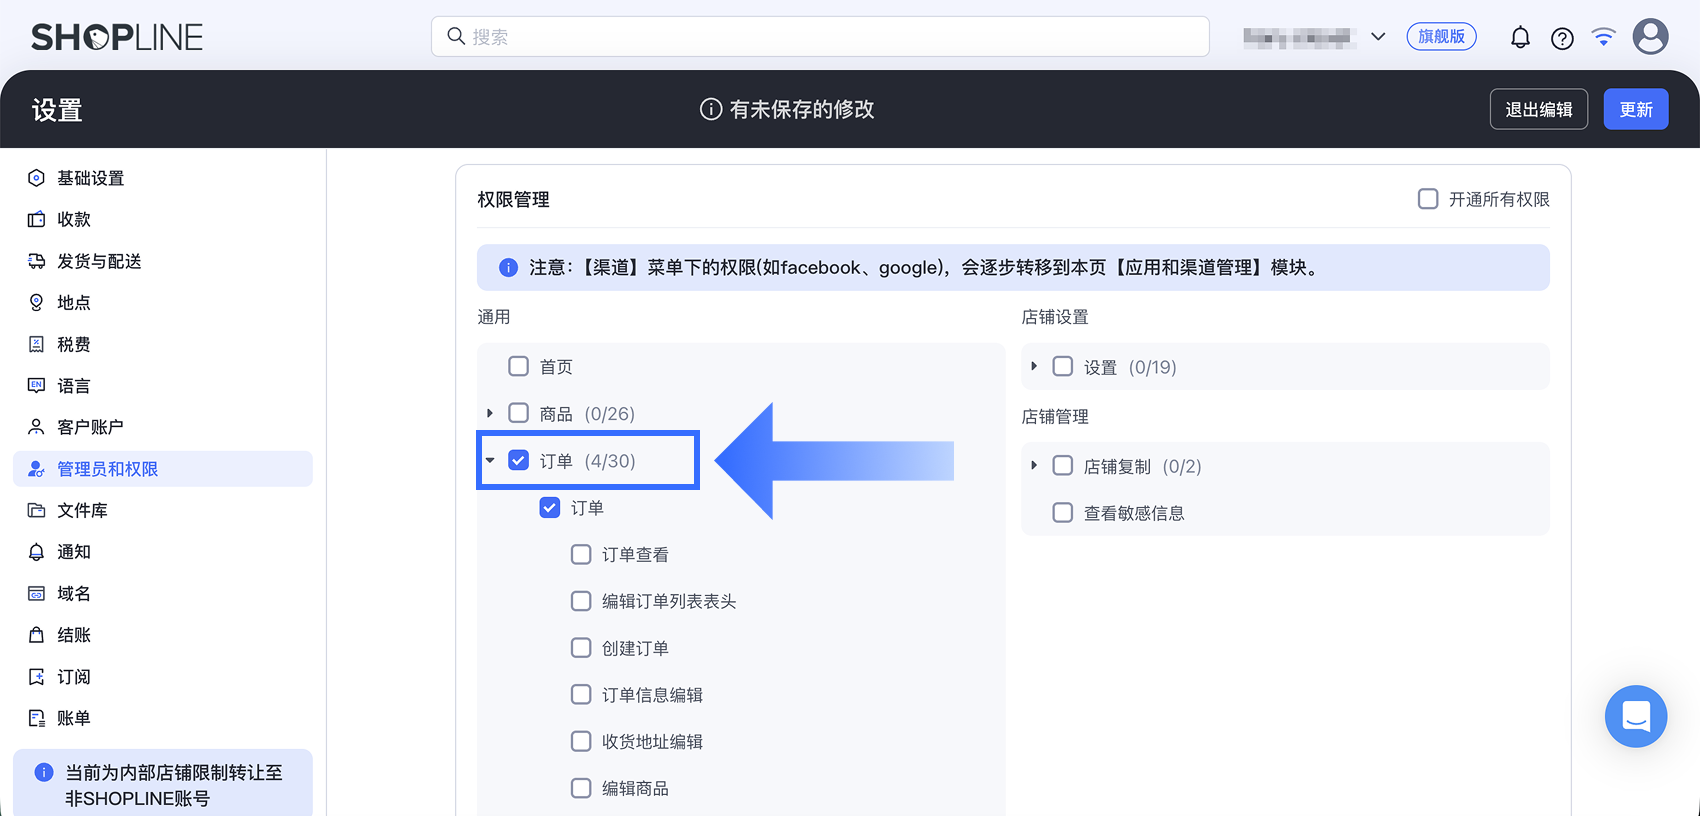Click the blue 更新 button
Screen dimensions: 1700x816
pyautogui.click(x=1636, y=109)
